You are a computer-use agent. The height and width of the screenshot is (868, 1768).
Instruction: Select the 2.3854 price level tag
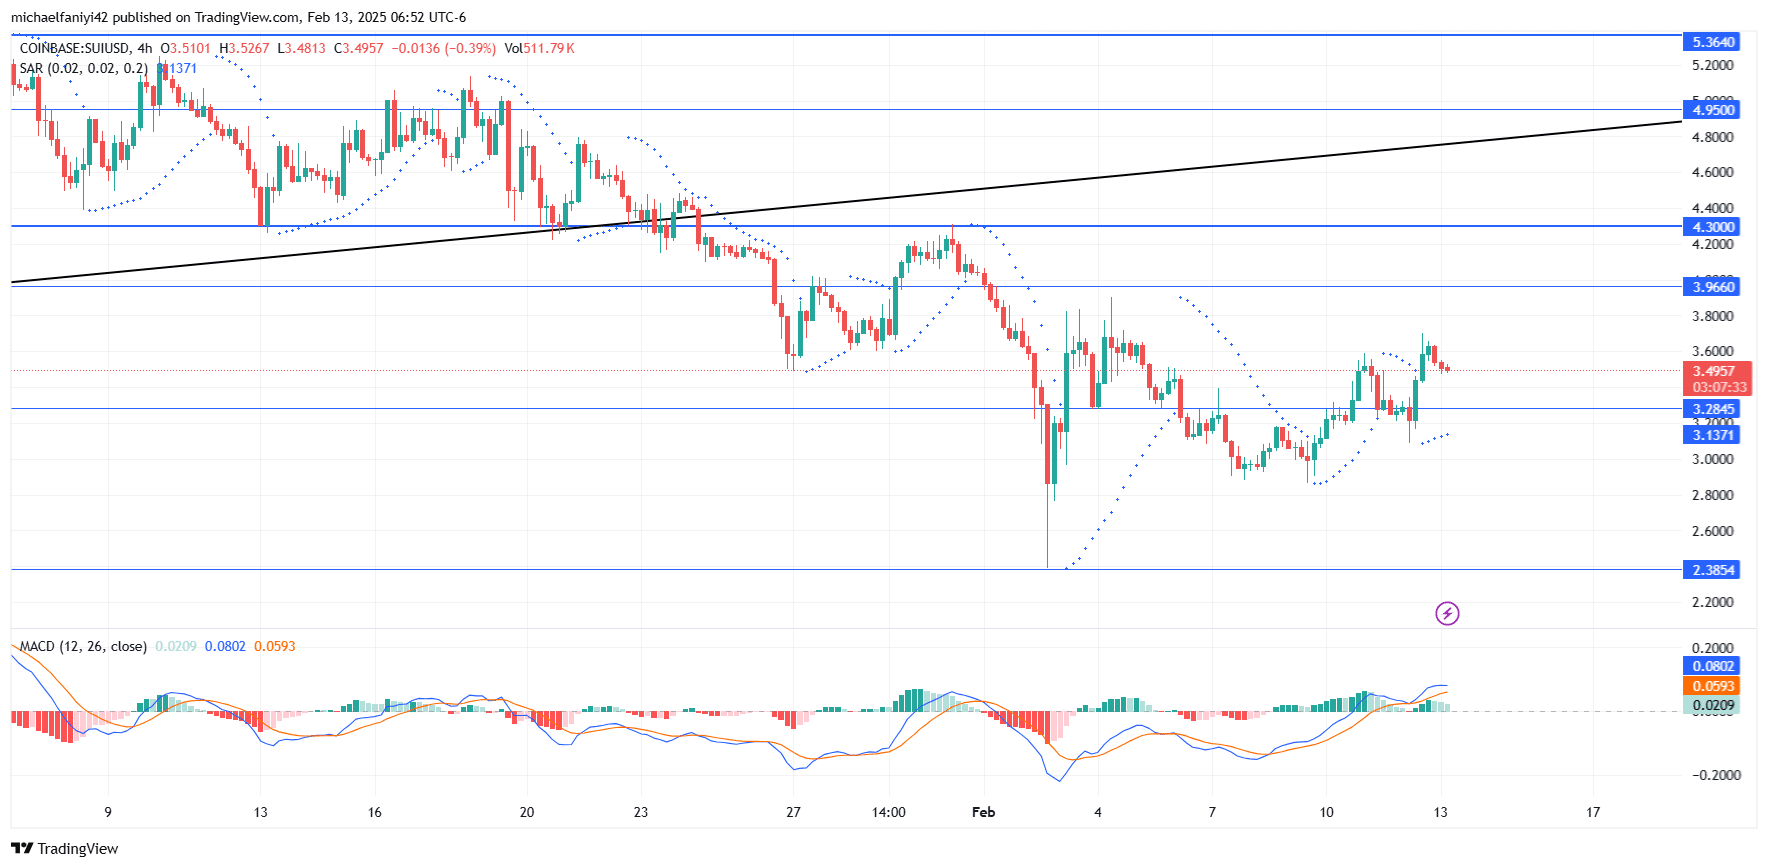(1712, 570)
